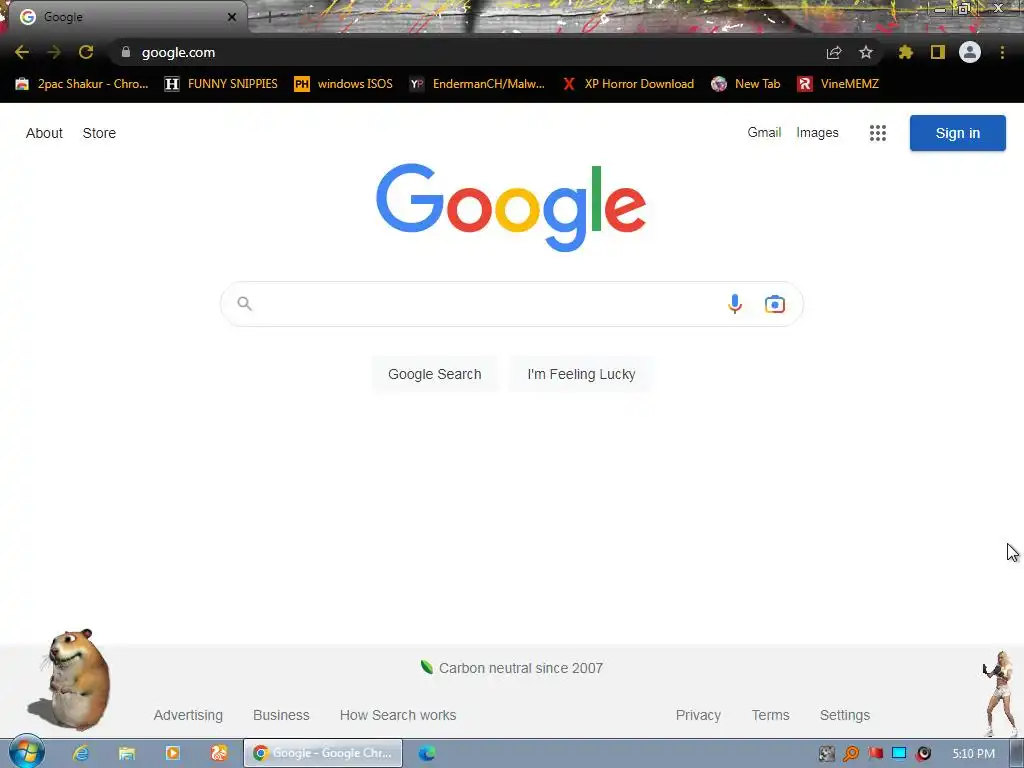This screenshot has height=768, width=1024.
Task: Open the Privacy footer link
Action: pyautogui.click(x=698, y=715)
